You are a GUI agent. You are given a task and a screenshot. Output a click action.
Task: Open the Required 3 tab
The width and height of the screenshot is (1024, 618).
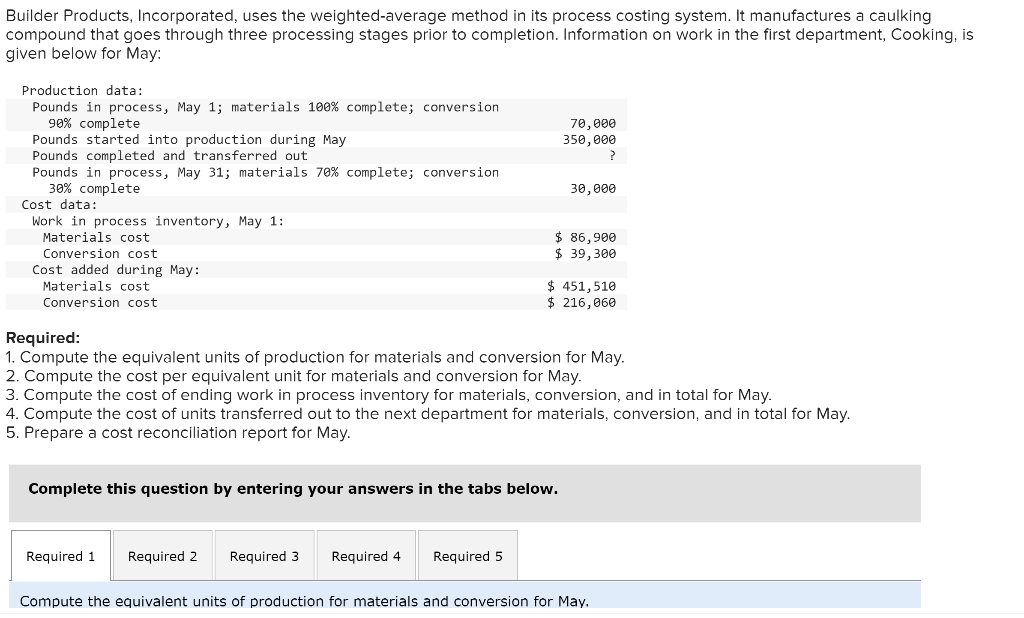click(264, 556)
